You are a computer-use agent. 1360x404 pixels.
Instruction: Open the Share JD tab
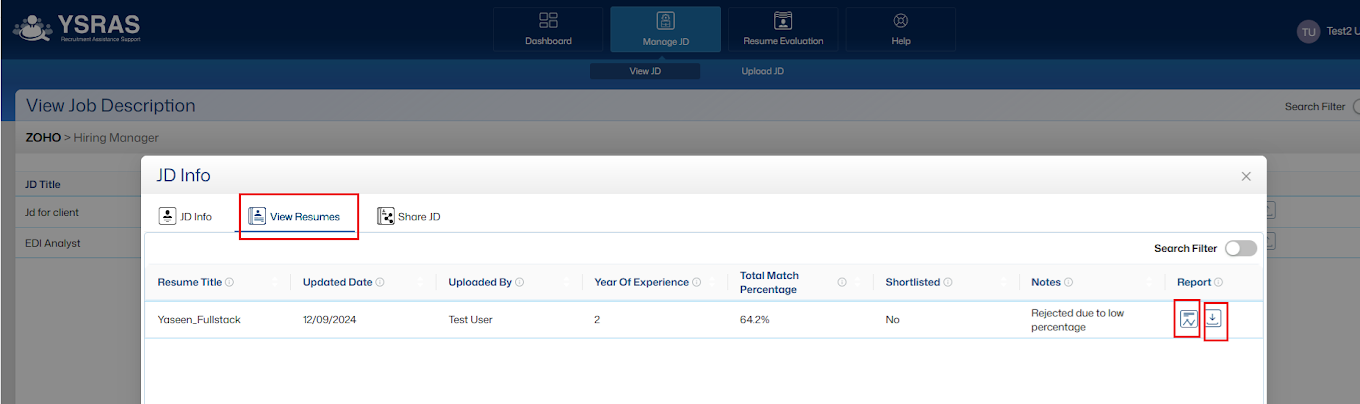(x=409, y=216)
